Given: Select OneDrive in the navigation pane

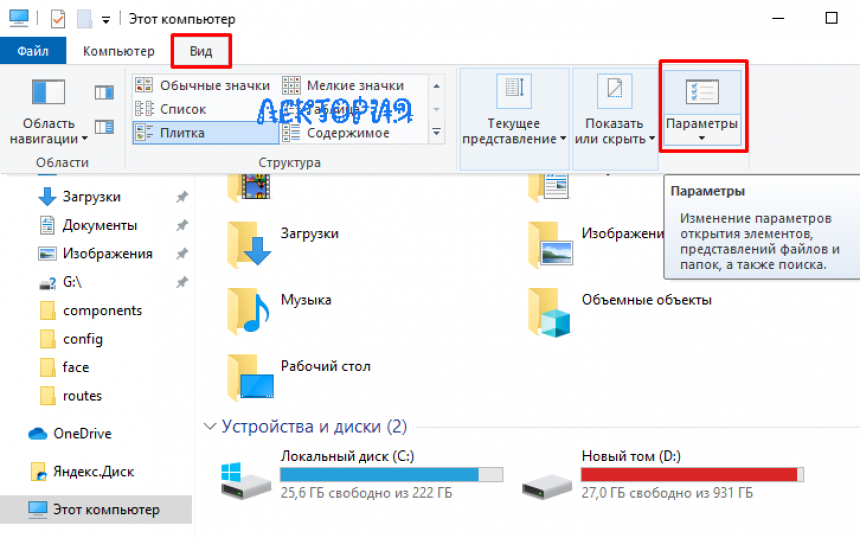Looking at the screenshot, I should click(x=70, y=434).
